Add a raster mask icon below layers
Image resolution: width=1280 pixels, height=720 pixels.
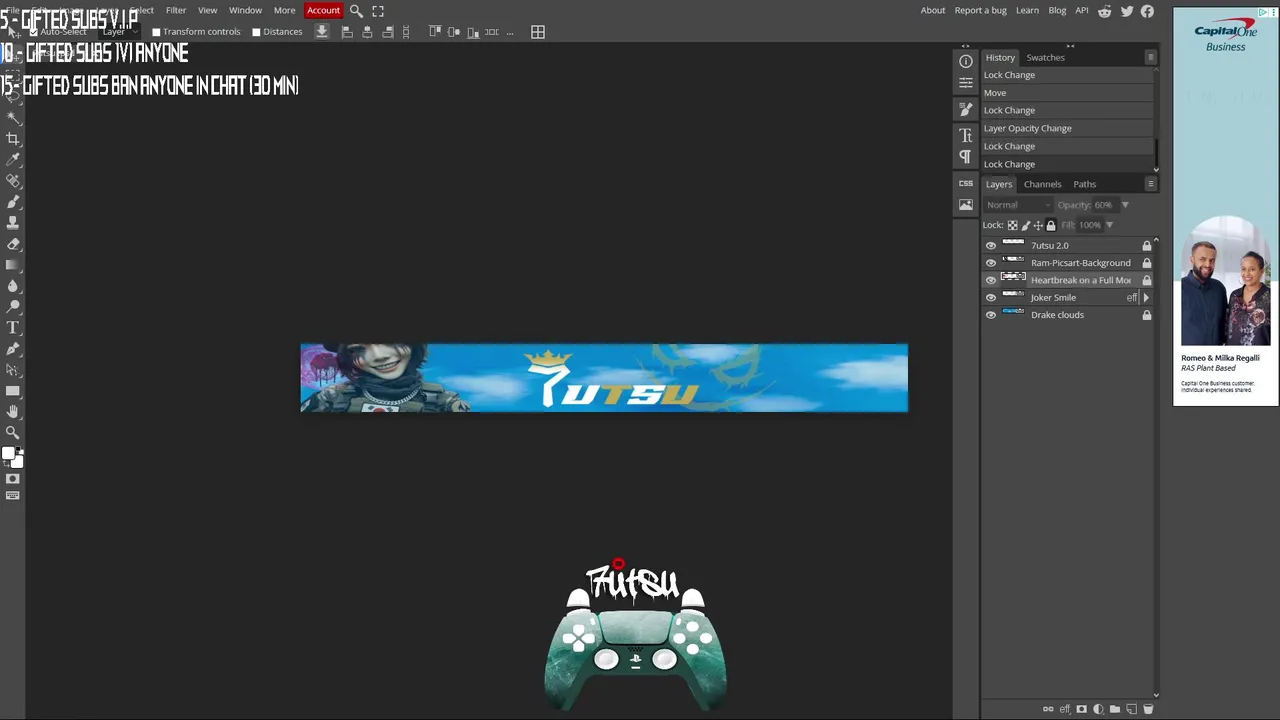point(1081,709)
